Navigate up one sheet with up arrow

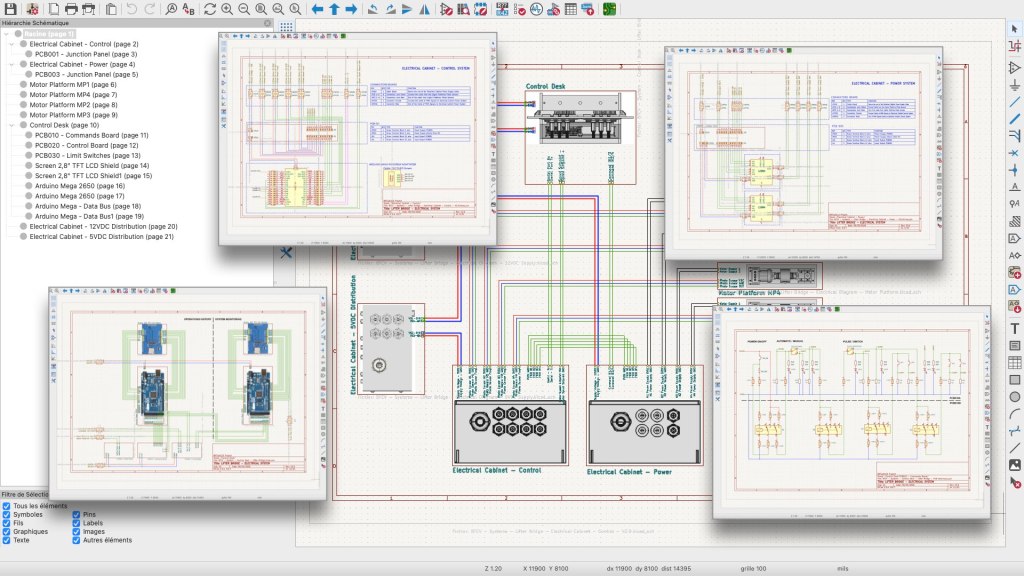point(335,9)
